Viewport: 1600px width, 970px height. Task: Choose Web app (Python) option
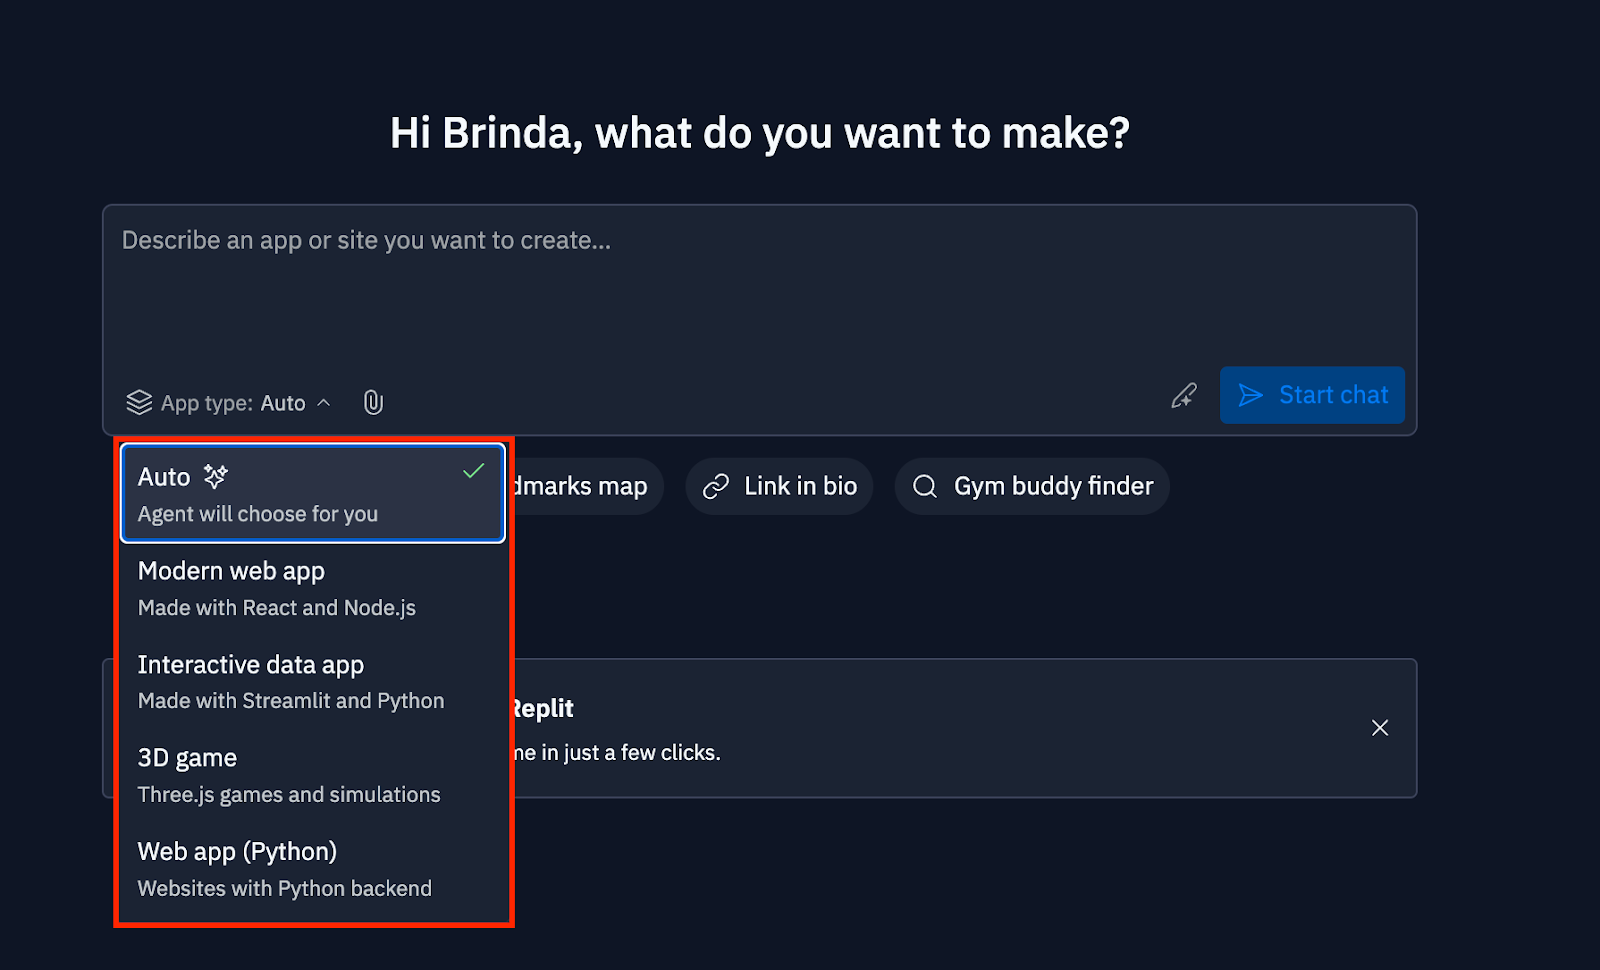284,869
